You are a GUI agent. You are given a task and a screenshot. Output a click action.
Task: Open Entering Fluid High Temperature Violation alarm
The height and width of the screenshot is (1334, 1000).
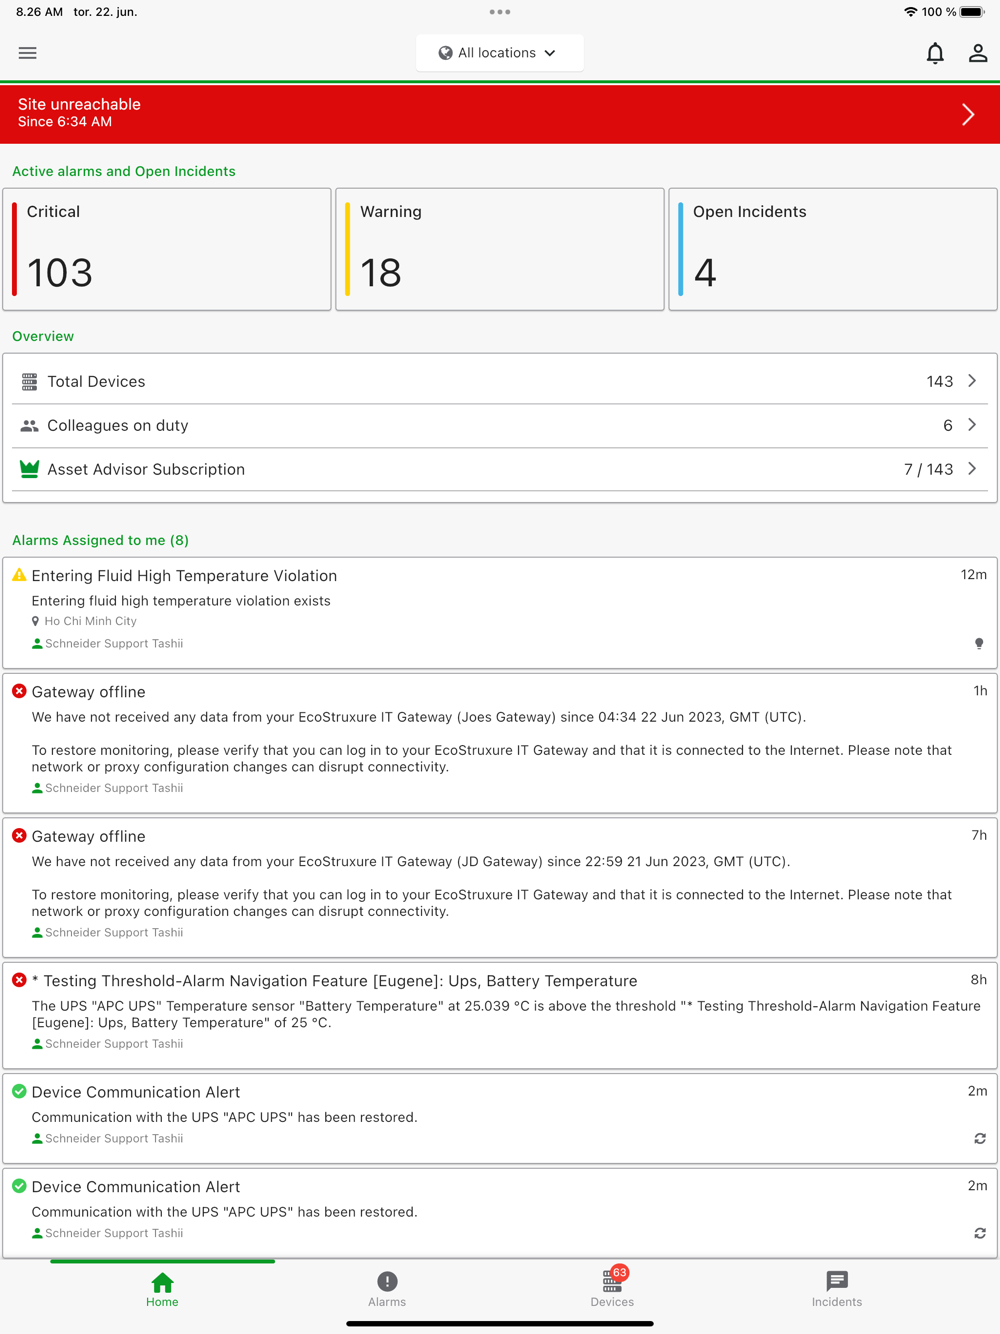point(500,612)
